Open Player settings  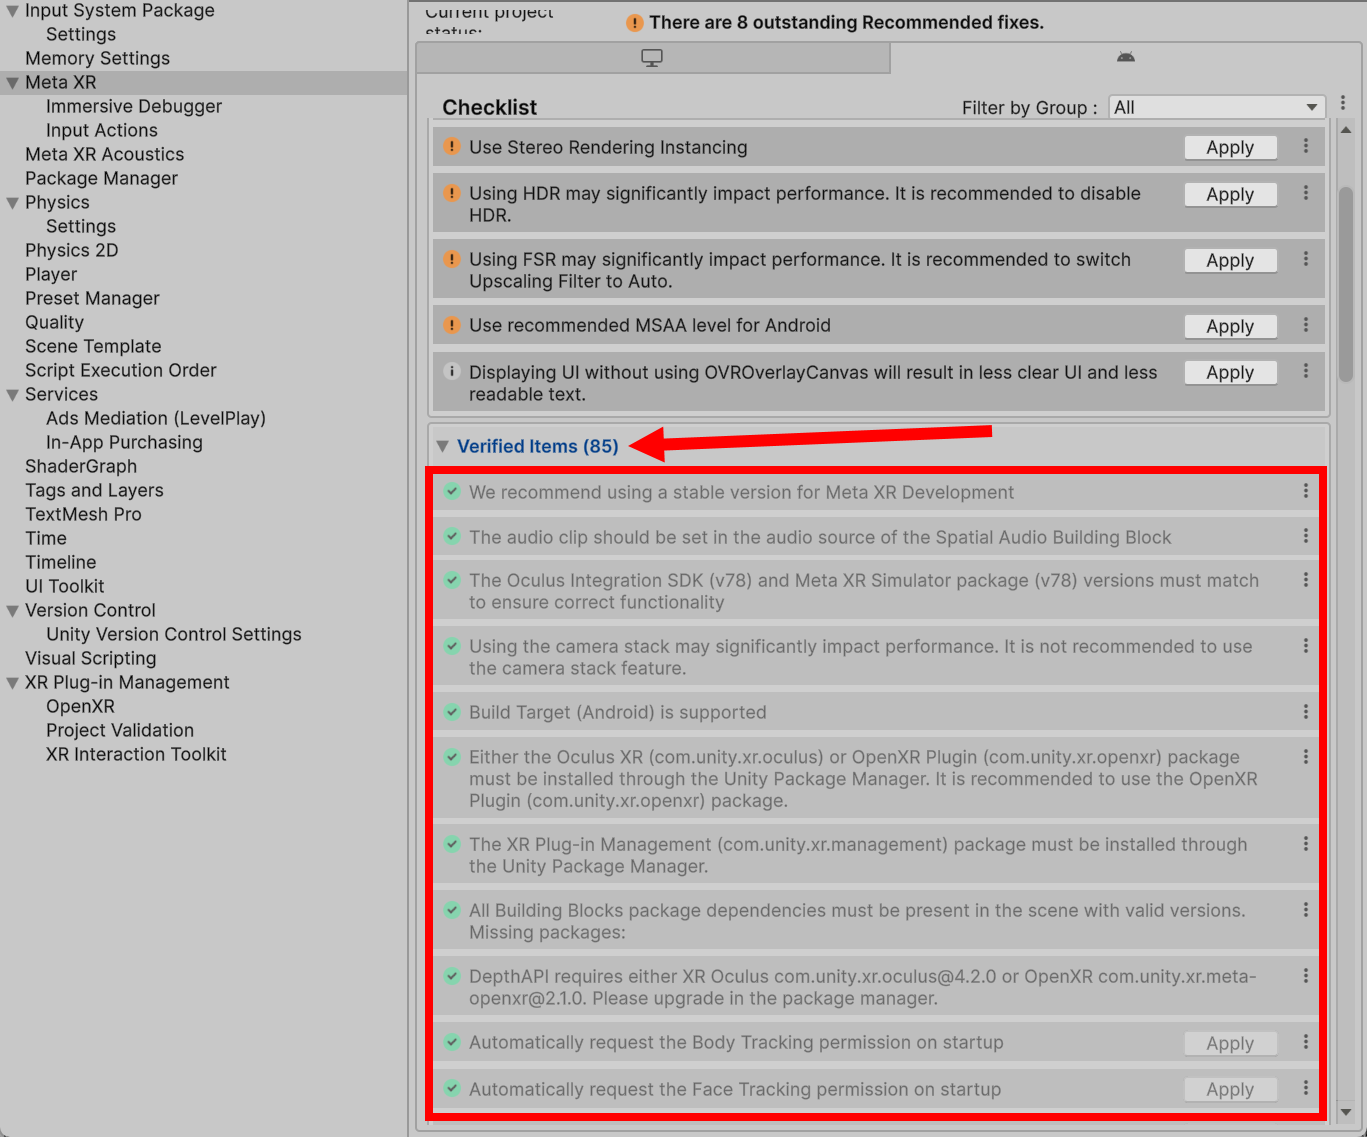point(51,274)
